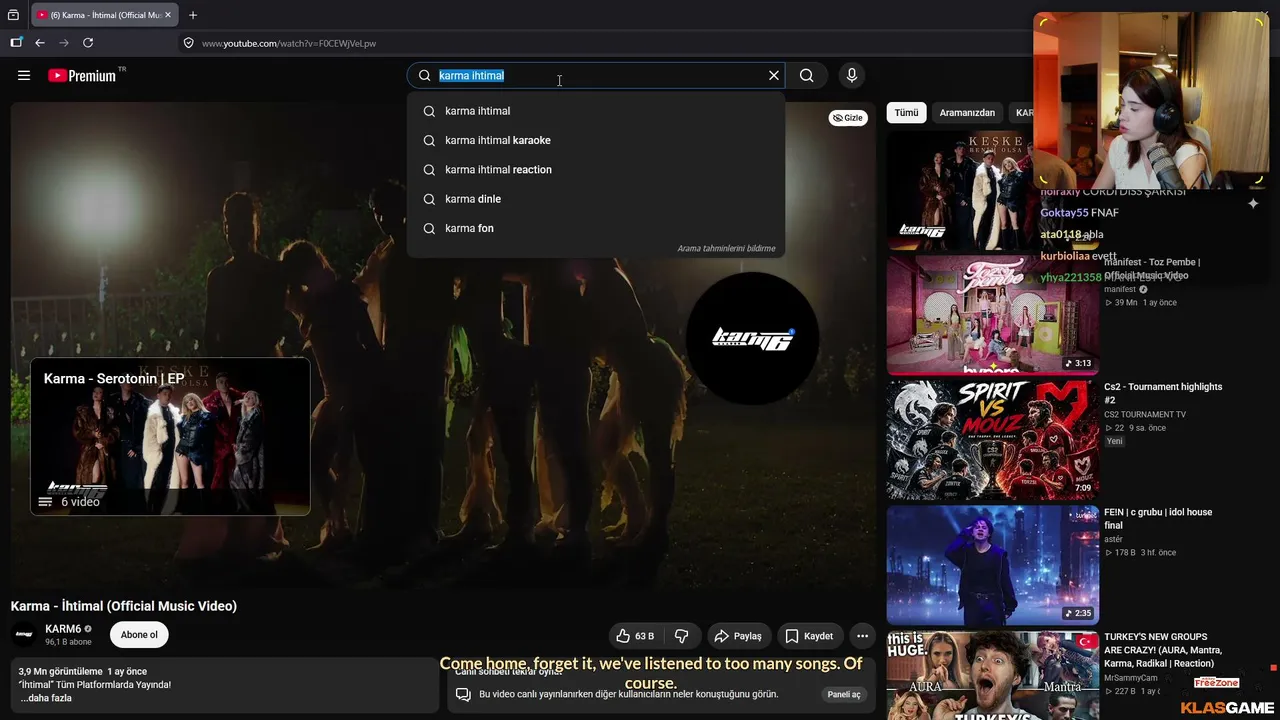This screenshot has width=1280, height=720.
Task: Click the KARM6 channel avatar below video
Action: [x=24, y=634]
